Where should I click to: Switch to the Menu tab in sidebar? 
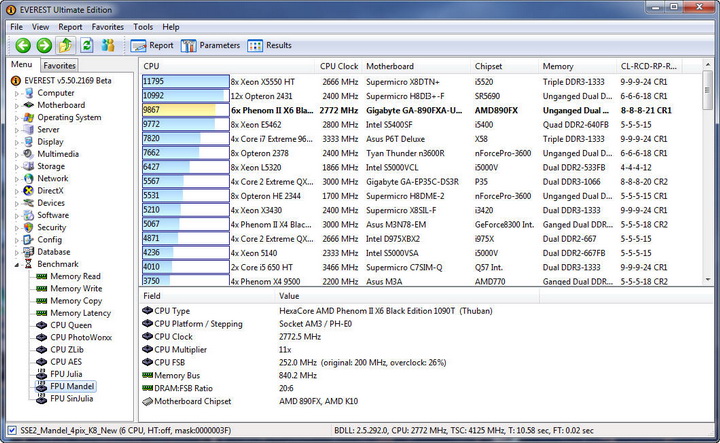tap(22, 65)
